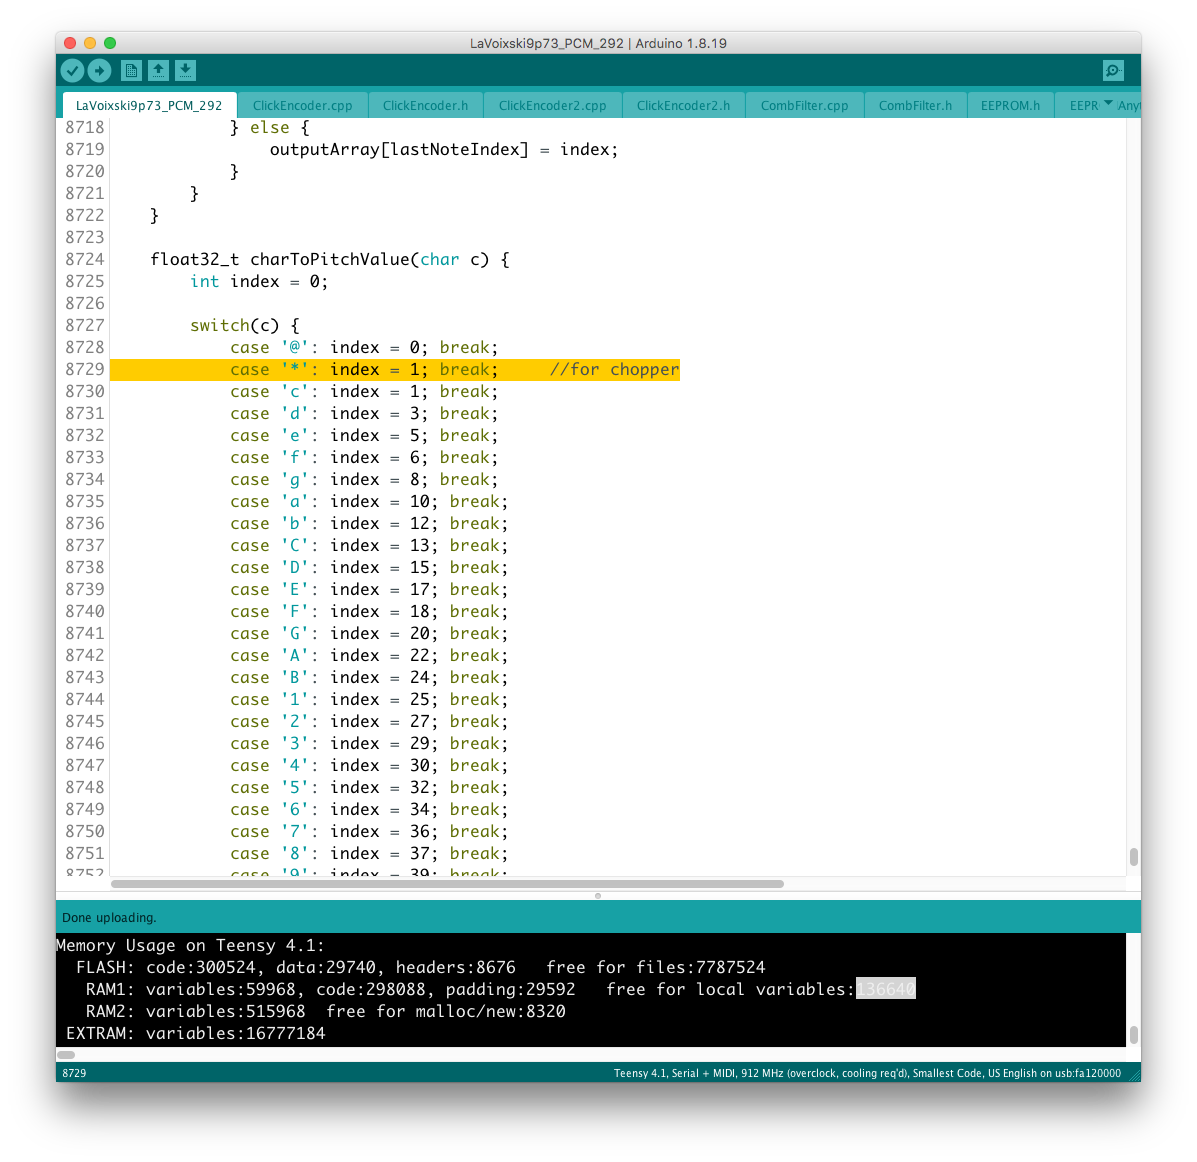The width and height of the screenshot is (1197, 1162).
Task: Click the selected 136640 value in console
Action: pyautogui.click(x=885, y=989)
